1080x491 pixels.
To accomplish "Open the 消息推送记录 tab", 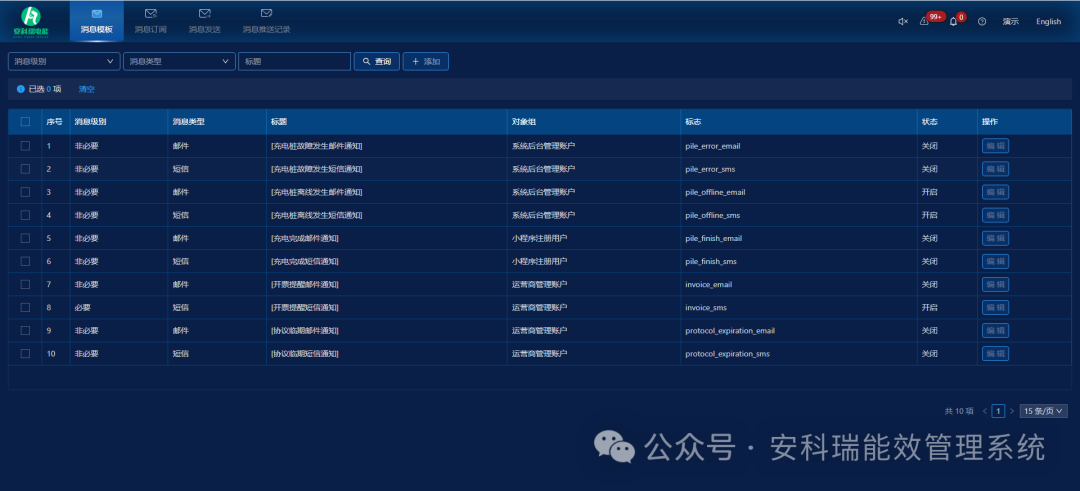I will point(266,21).
